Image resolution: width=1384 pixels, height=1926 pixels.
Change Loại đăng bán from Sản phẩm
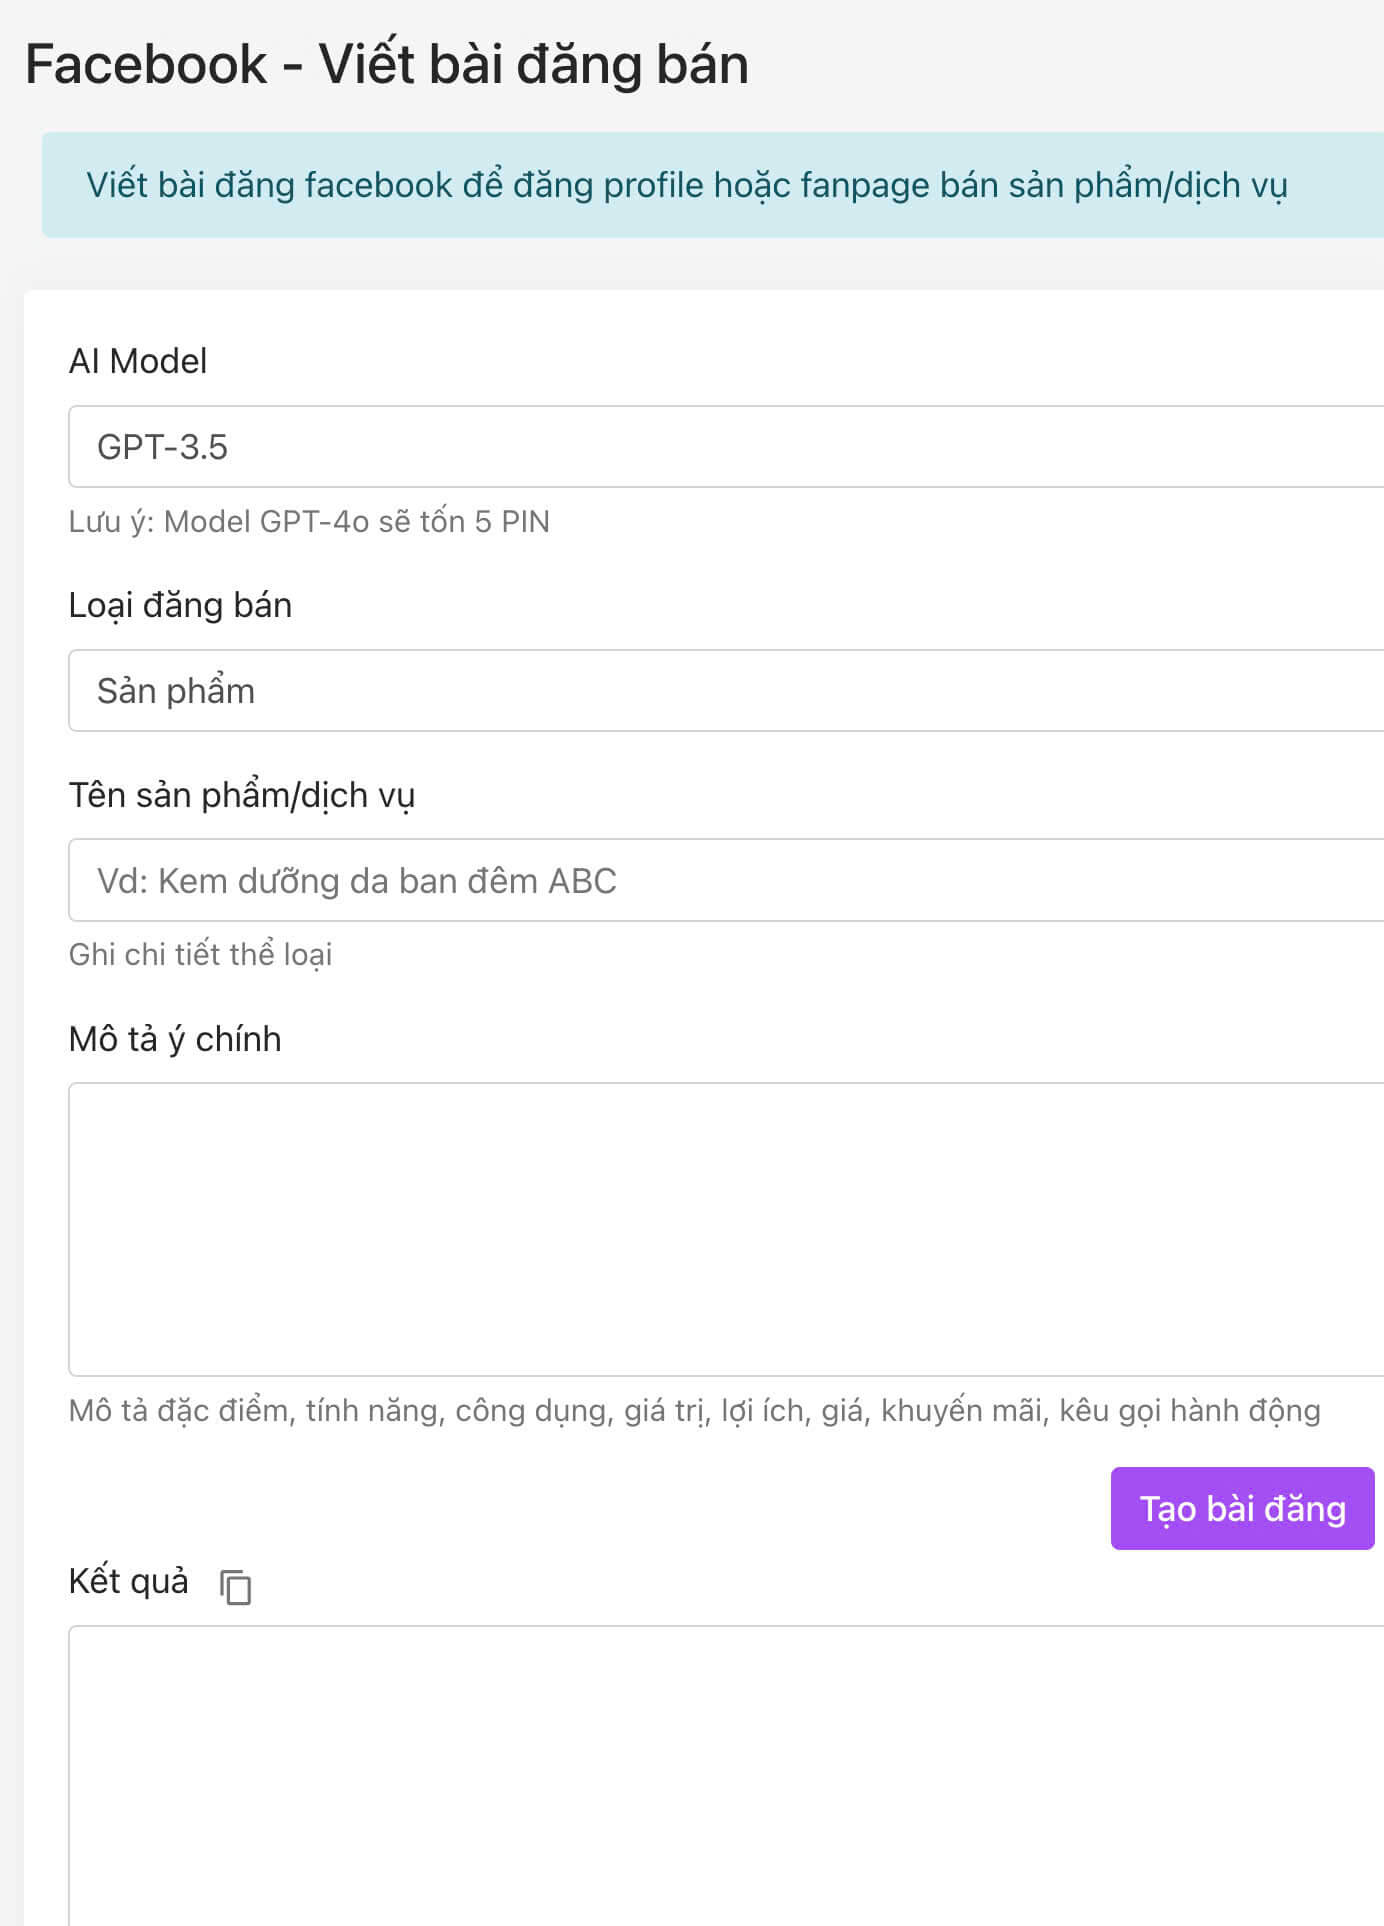tap(700, 690)
